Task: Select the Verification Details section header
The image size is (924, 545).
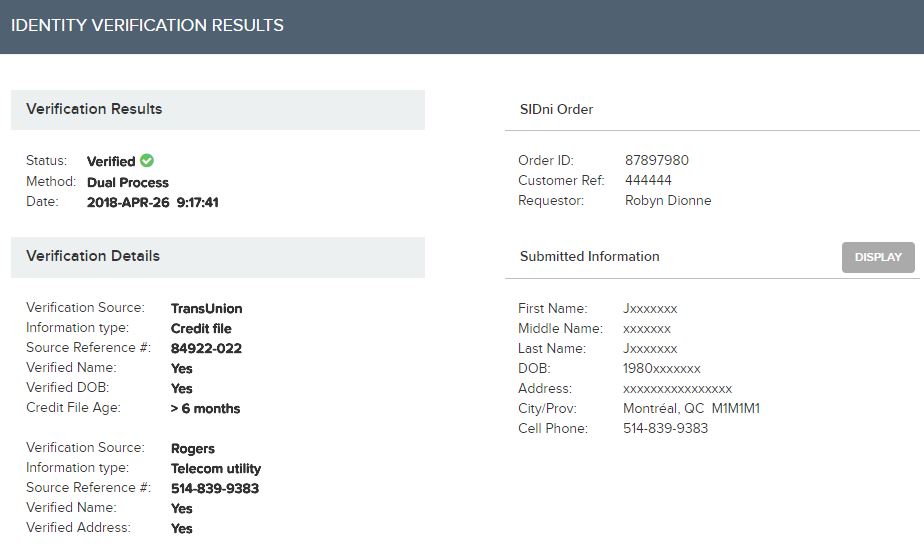Action: coord(218,257)
